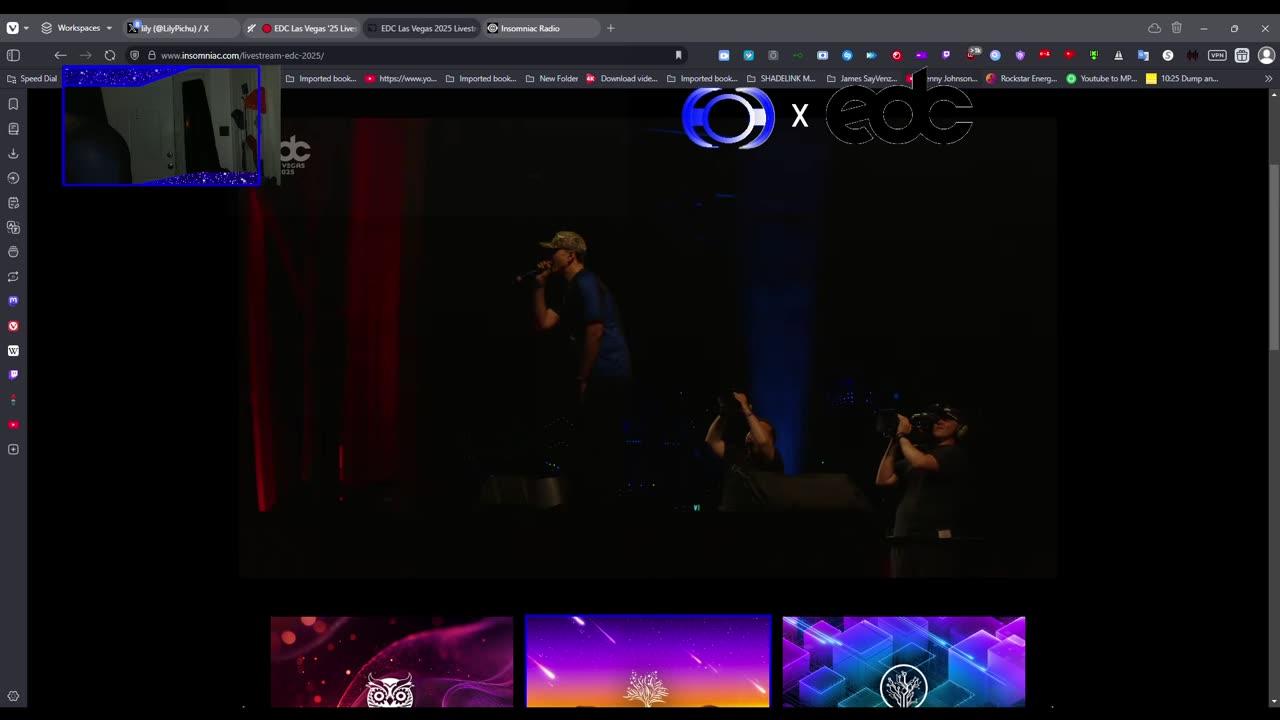Go back to the previous page
Screen dimensions: 1280x720
point(61,55)
